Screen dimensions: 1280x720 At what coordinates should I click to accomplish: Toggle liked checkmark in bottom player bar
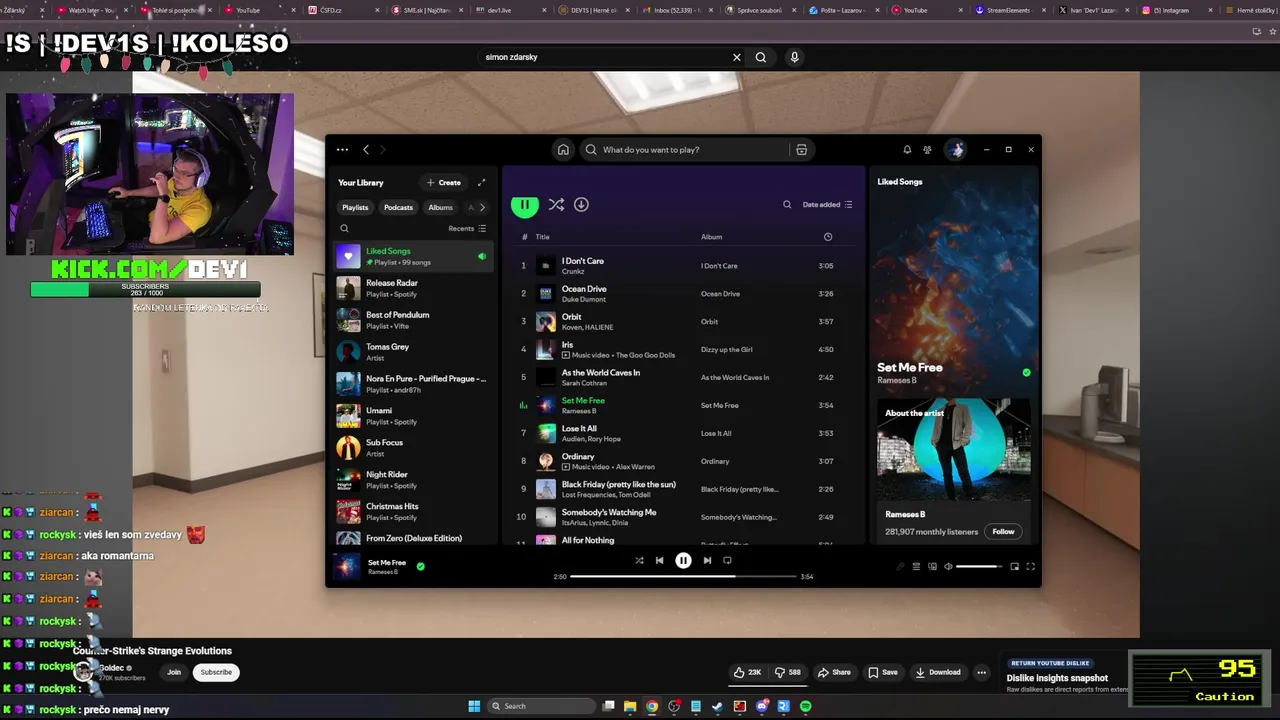pyautogui.click(x=420, y=566)
